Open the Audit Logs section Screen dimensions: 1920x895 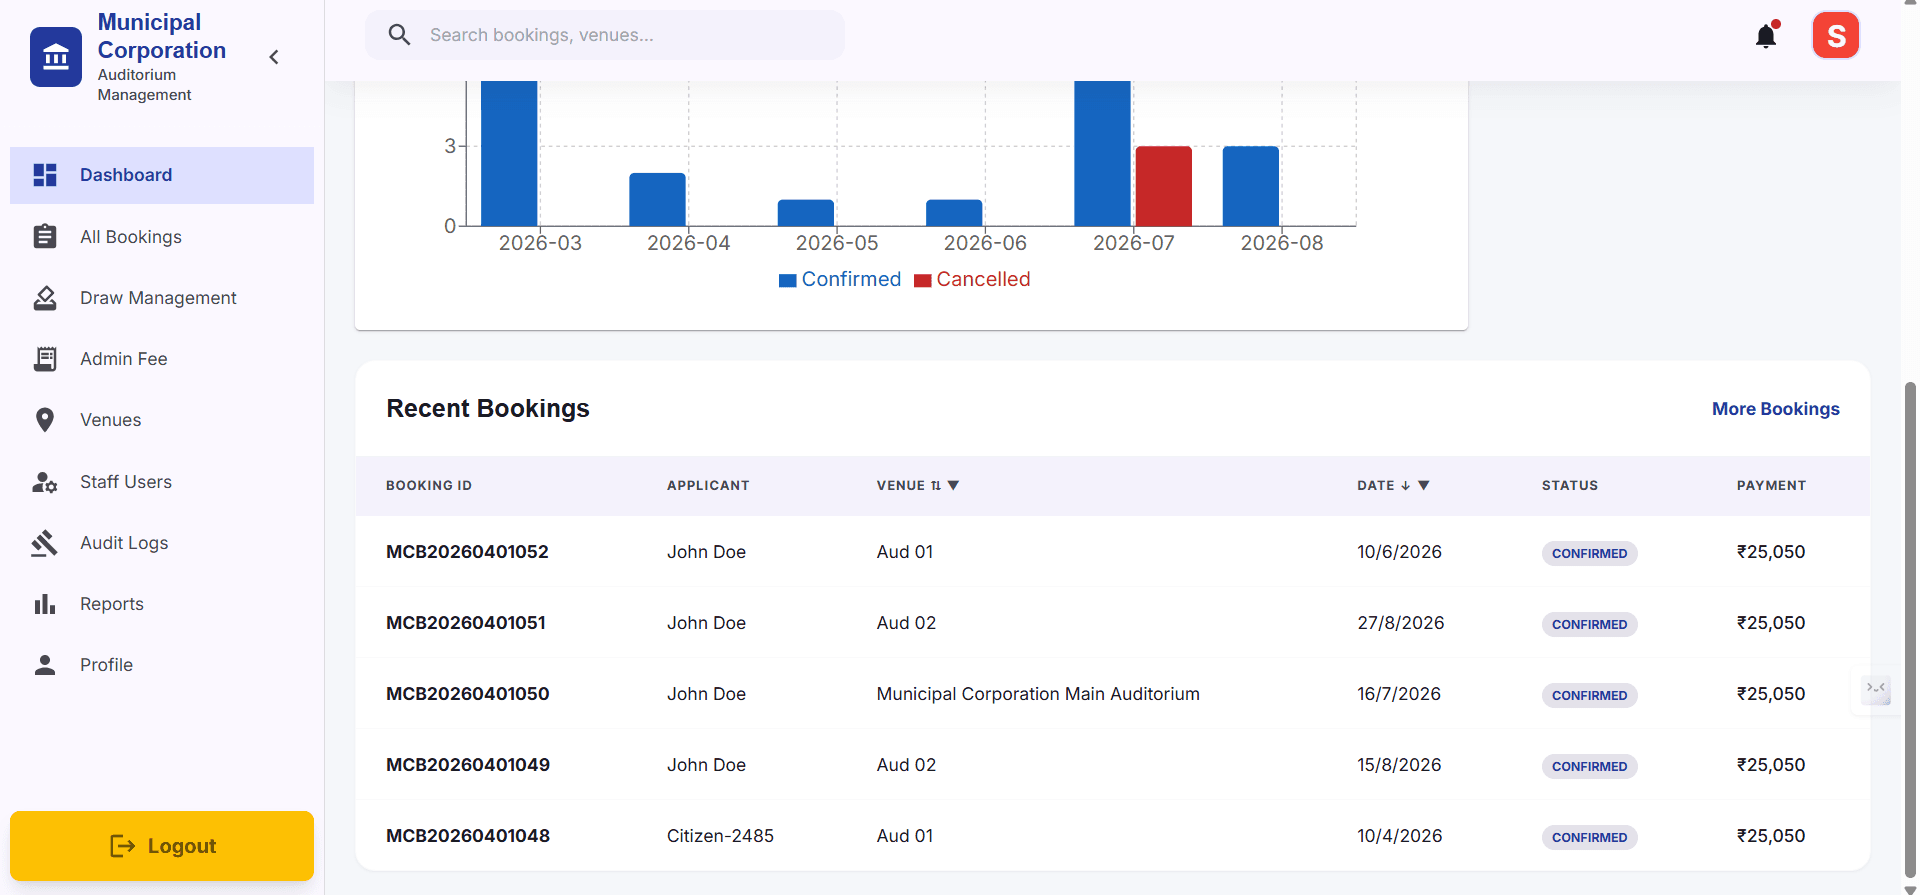tap(162, 543)
